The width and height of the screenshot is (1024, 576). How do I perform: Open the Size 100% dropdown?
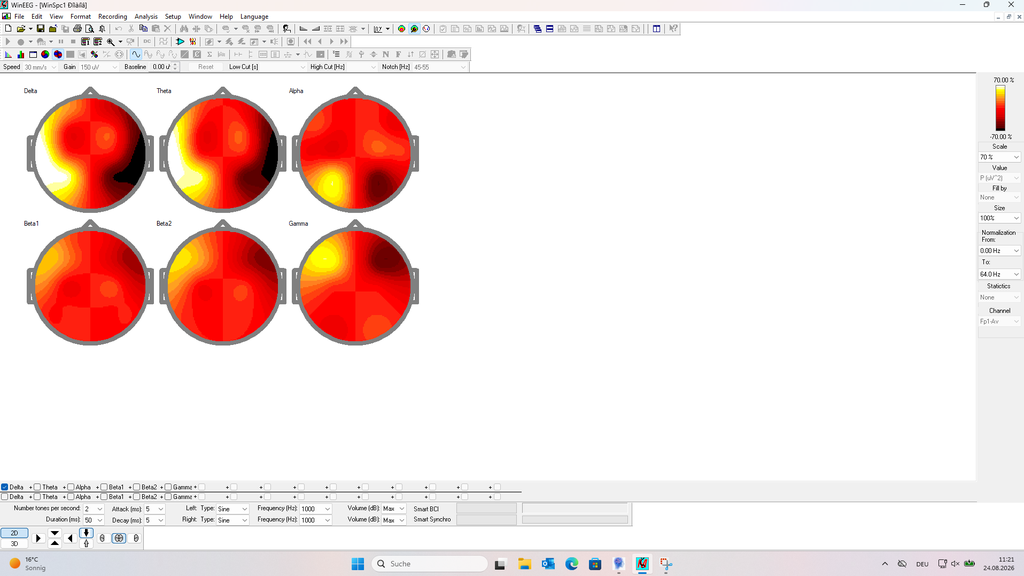pyautogui.click(x=999, y=218)
